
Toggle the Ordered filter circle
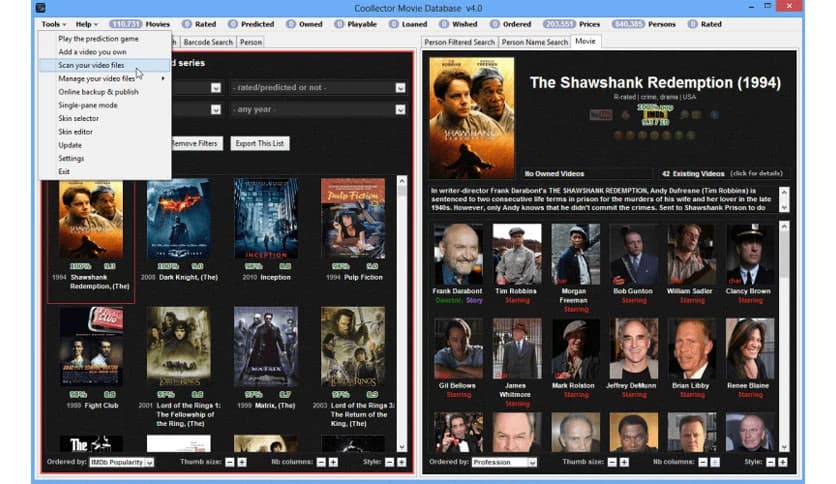[495, 24]
